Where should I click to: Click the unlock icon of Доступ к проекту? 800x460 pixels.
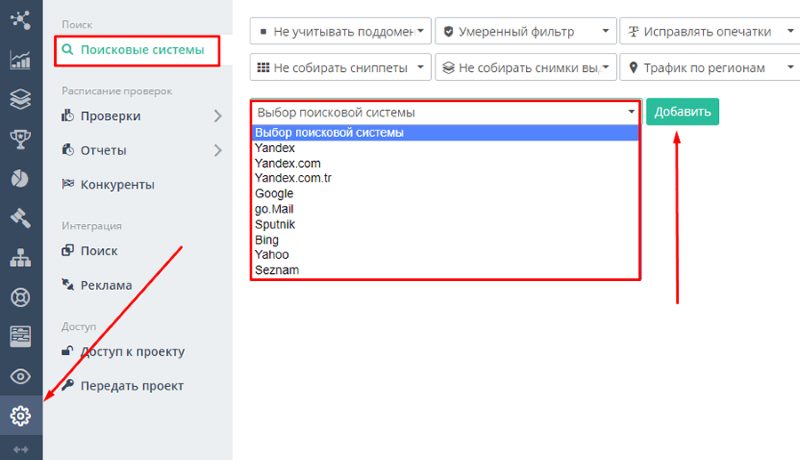click(x=67, y=350)
